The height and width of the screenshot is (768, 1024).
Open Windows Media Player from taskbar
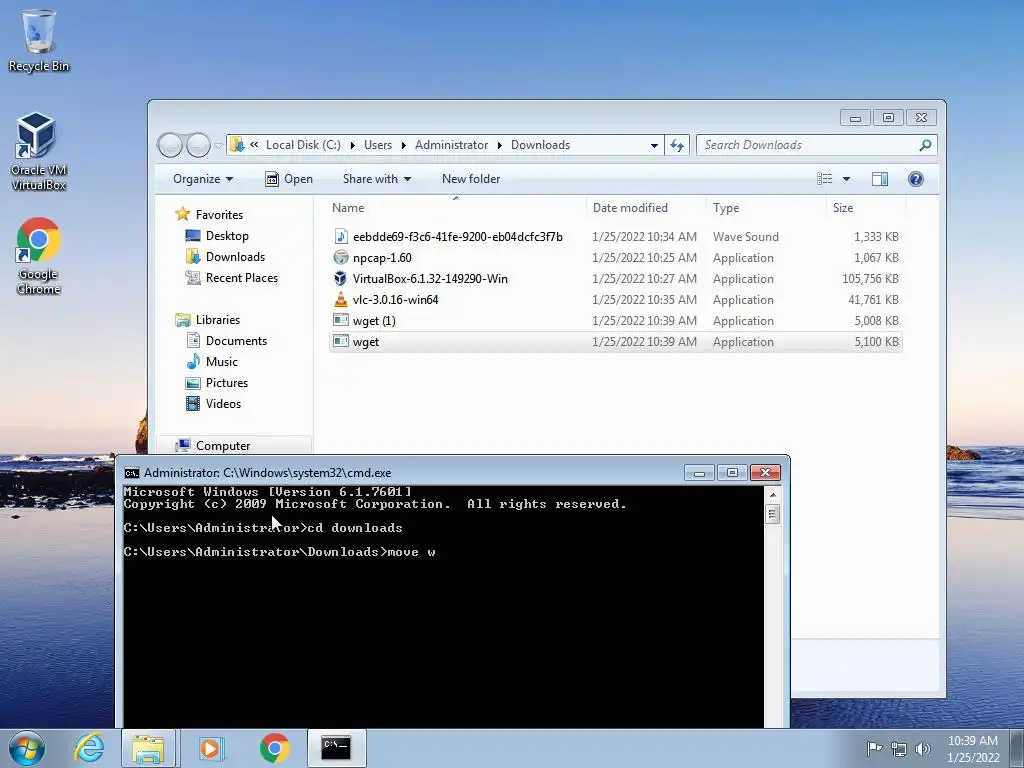pyautogui.click(x=210, y=748)
